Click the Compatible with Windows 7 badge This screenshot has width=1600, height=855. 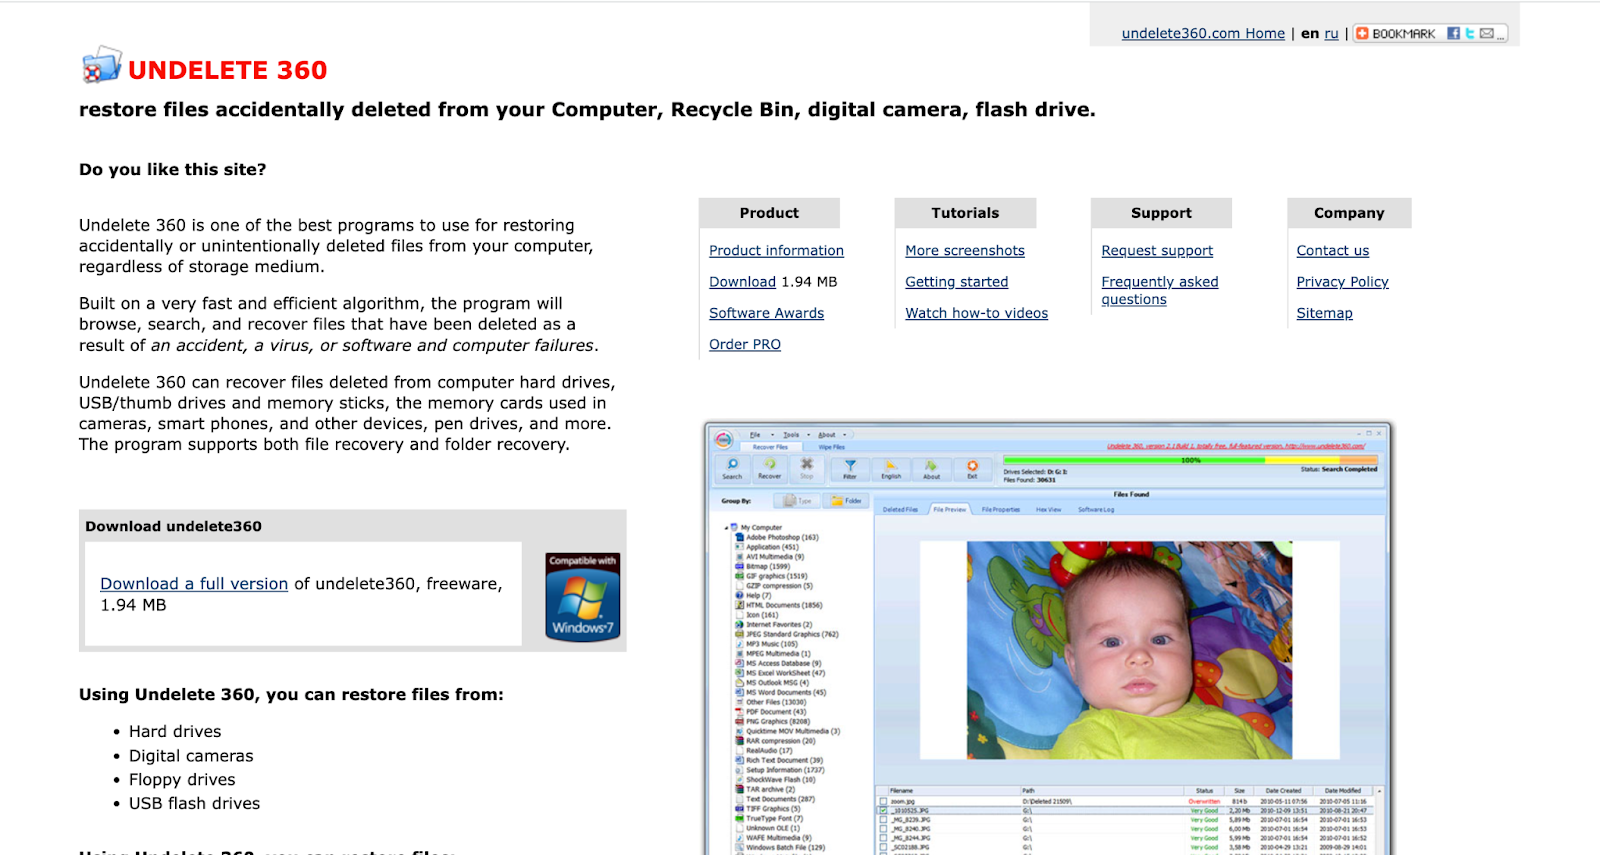pyautogui.click(x=583, y=597)
